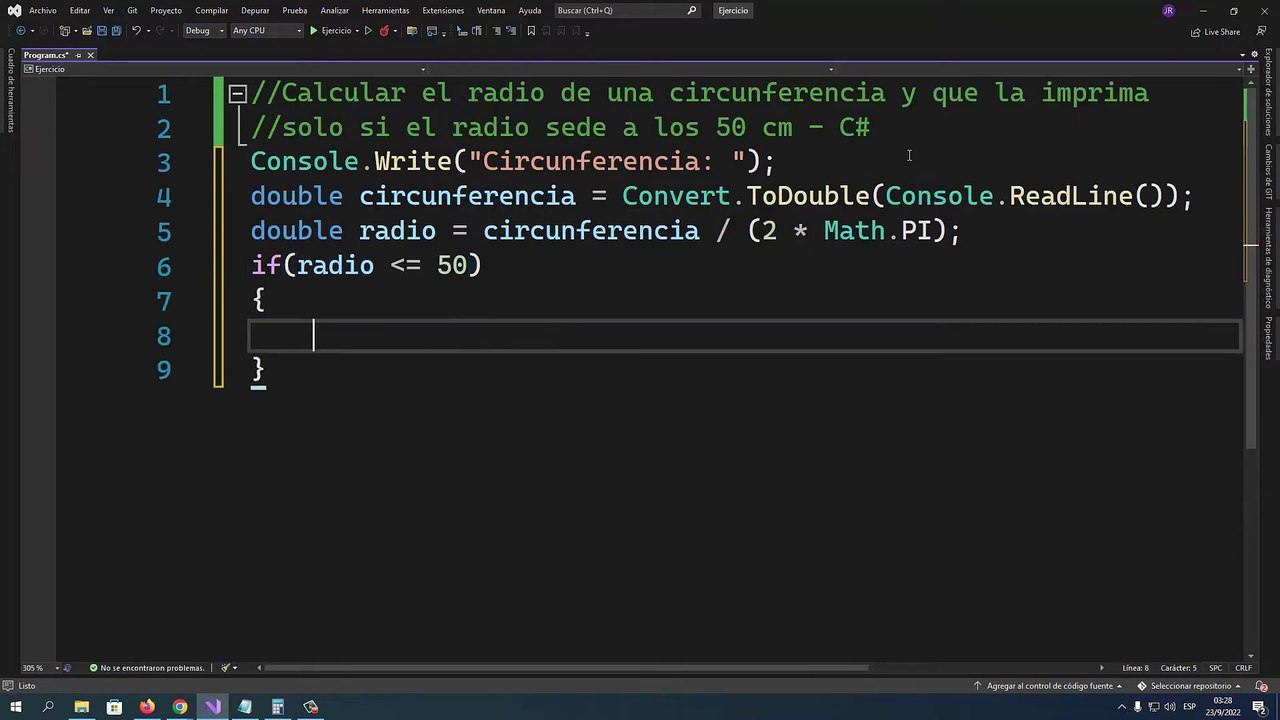Click the code cleanup broom icon
The image size is (1280, 720).
click(226, 668)
